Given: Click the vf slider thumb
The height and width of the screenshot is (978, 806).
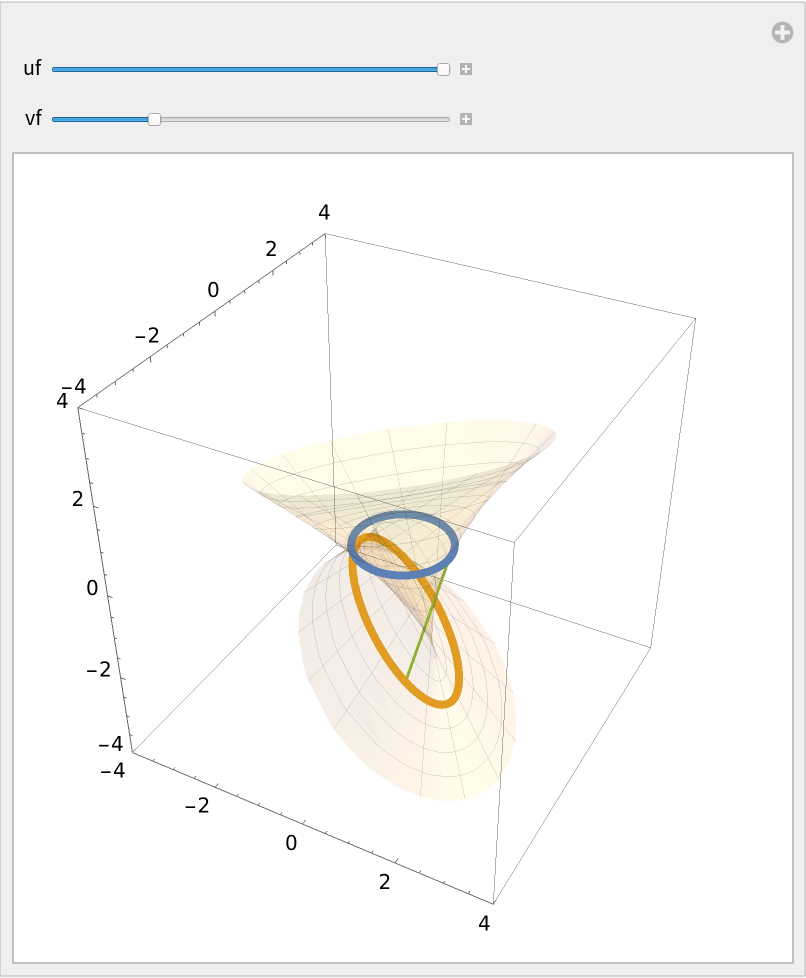Looking at the screenshot, I should click(x=154, y=119).
